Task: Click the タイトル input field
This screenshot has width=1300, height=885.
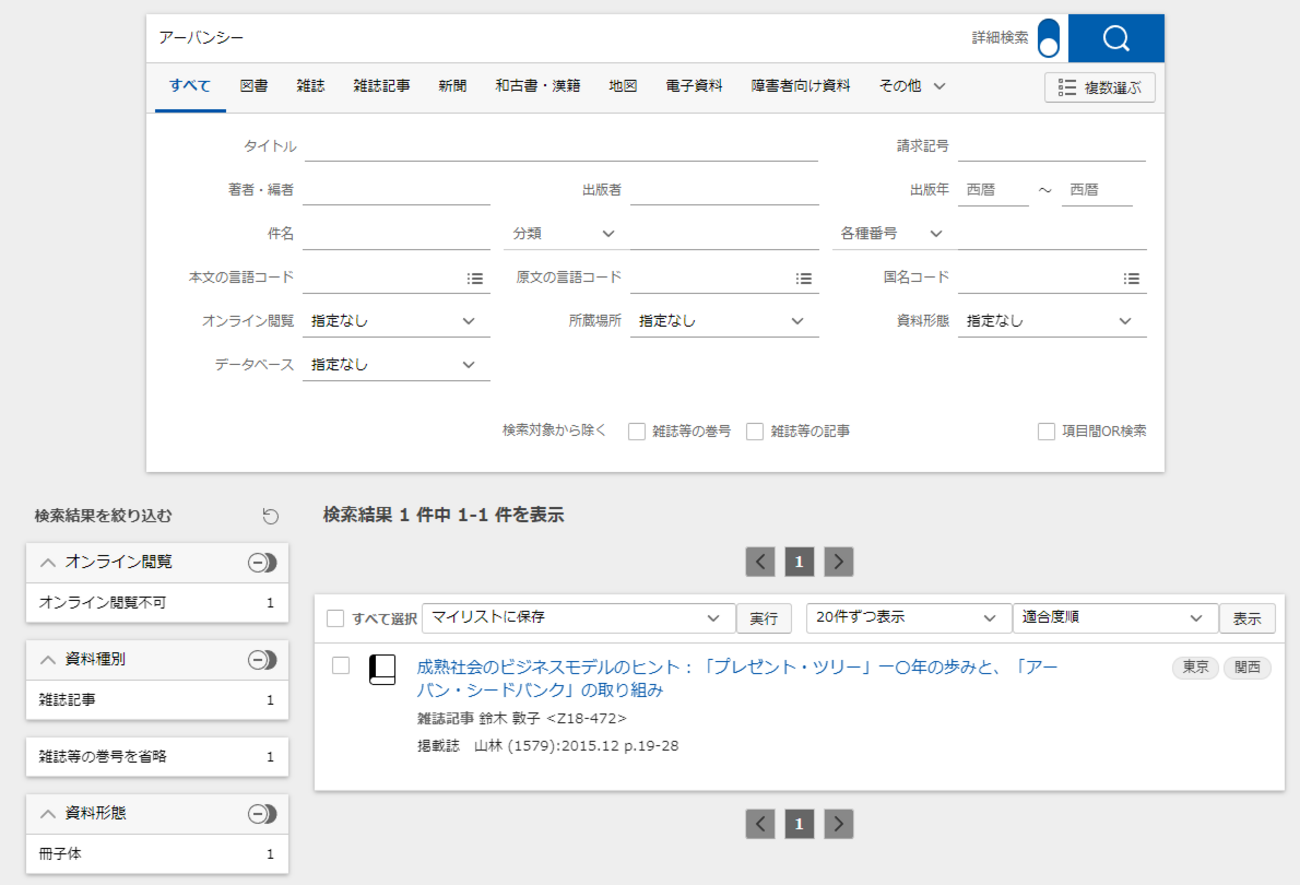Action: click(x=560, y=147)
